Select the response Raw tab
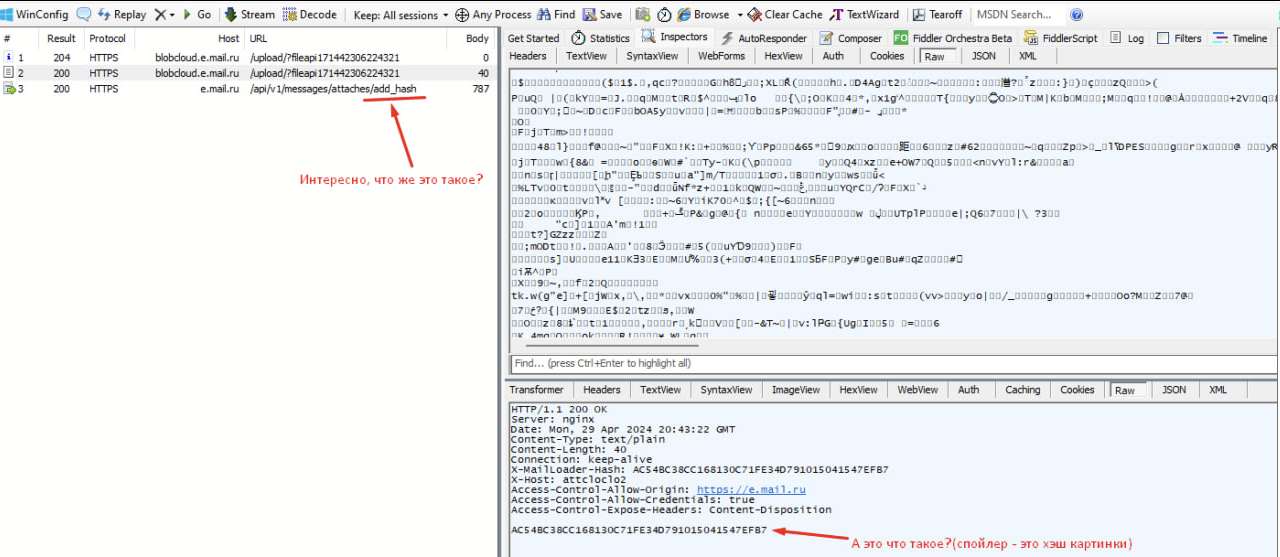The width and height of the screenshot is (1280, 557). point(1125,390)
